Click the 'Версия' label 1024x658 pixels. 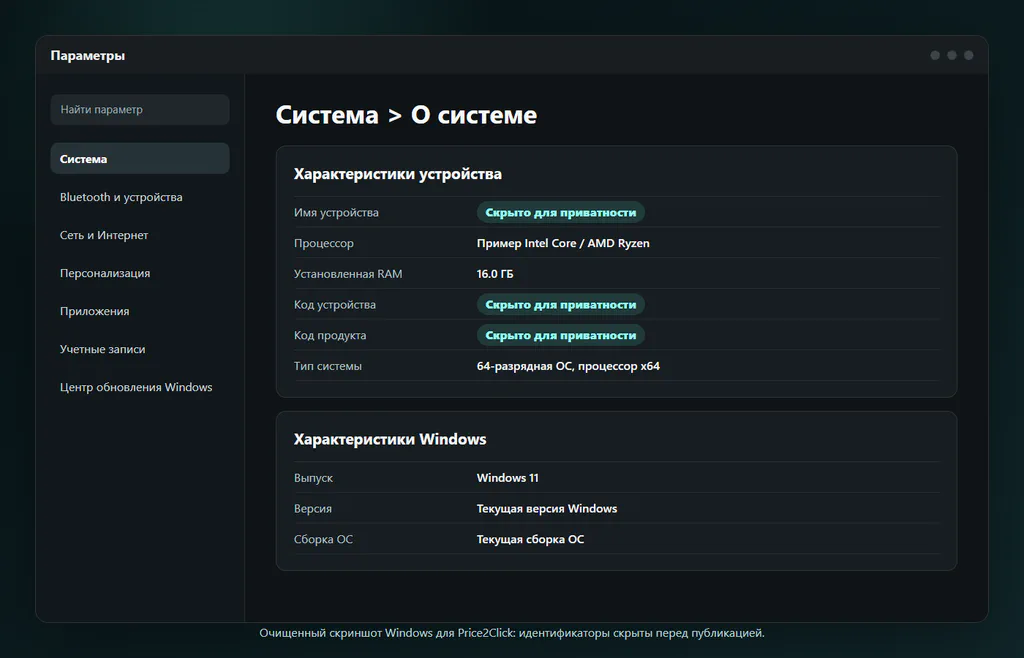coord(313,509)
